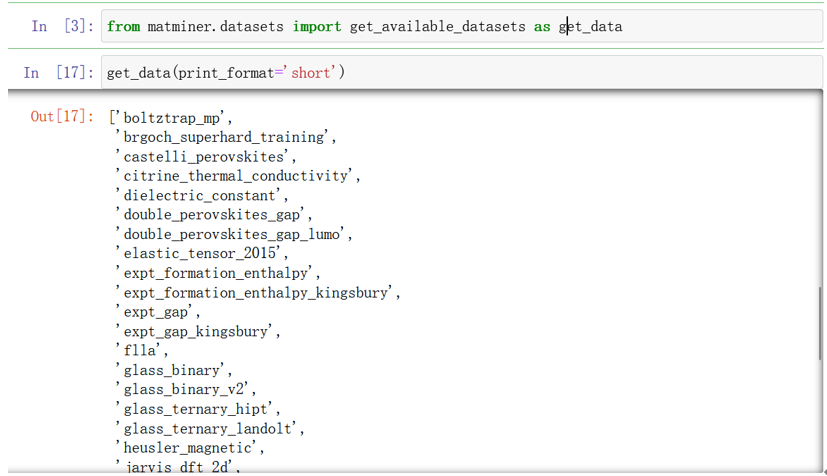Click the 'glass_ternary_landolt' output line
Screen dimensions: 827x476
[x=214, y=428]
